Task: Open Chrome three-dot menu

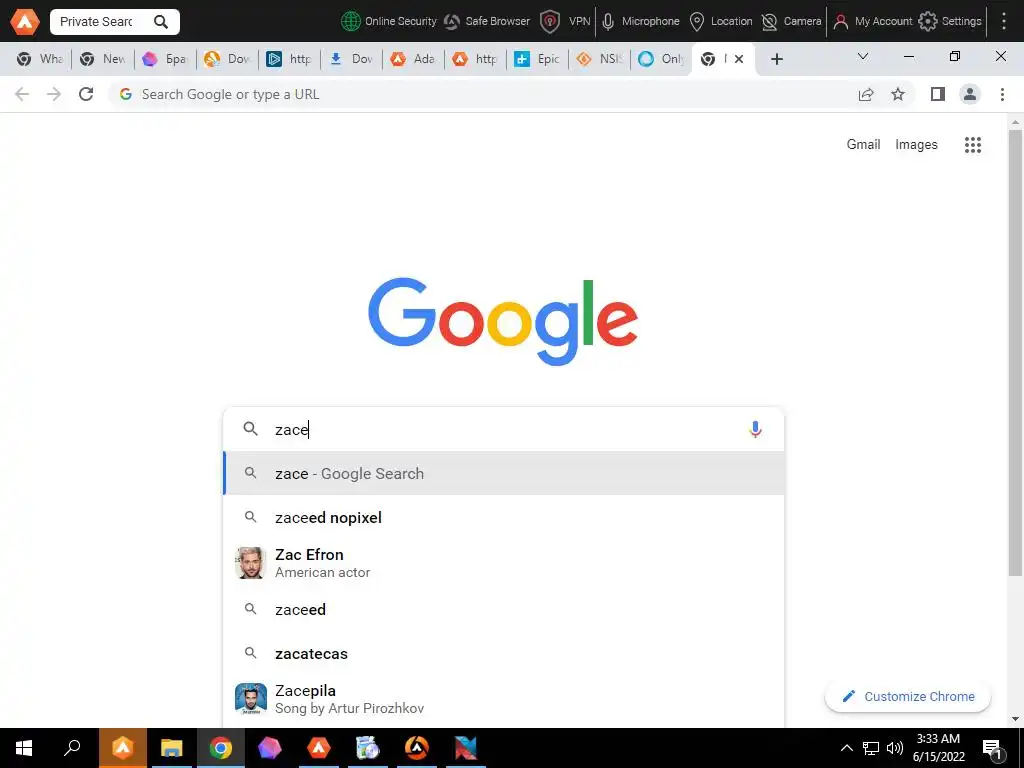Action: click(x=1002, y=94)
